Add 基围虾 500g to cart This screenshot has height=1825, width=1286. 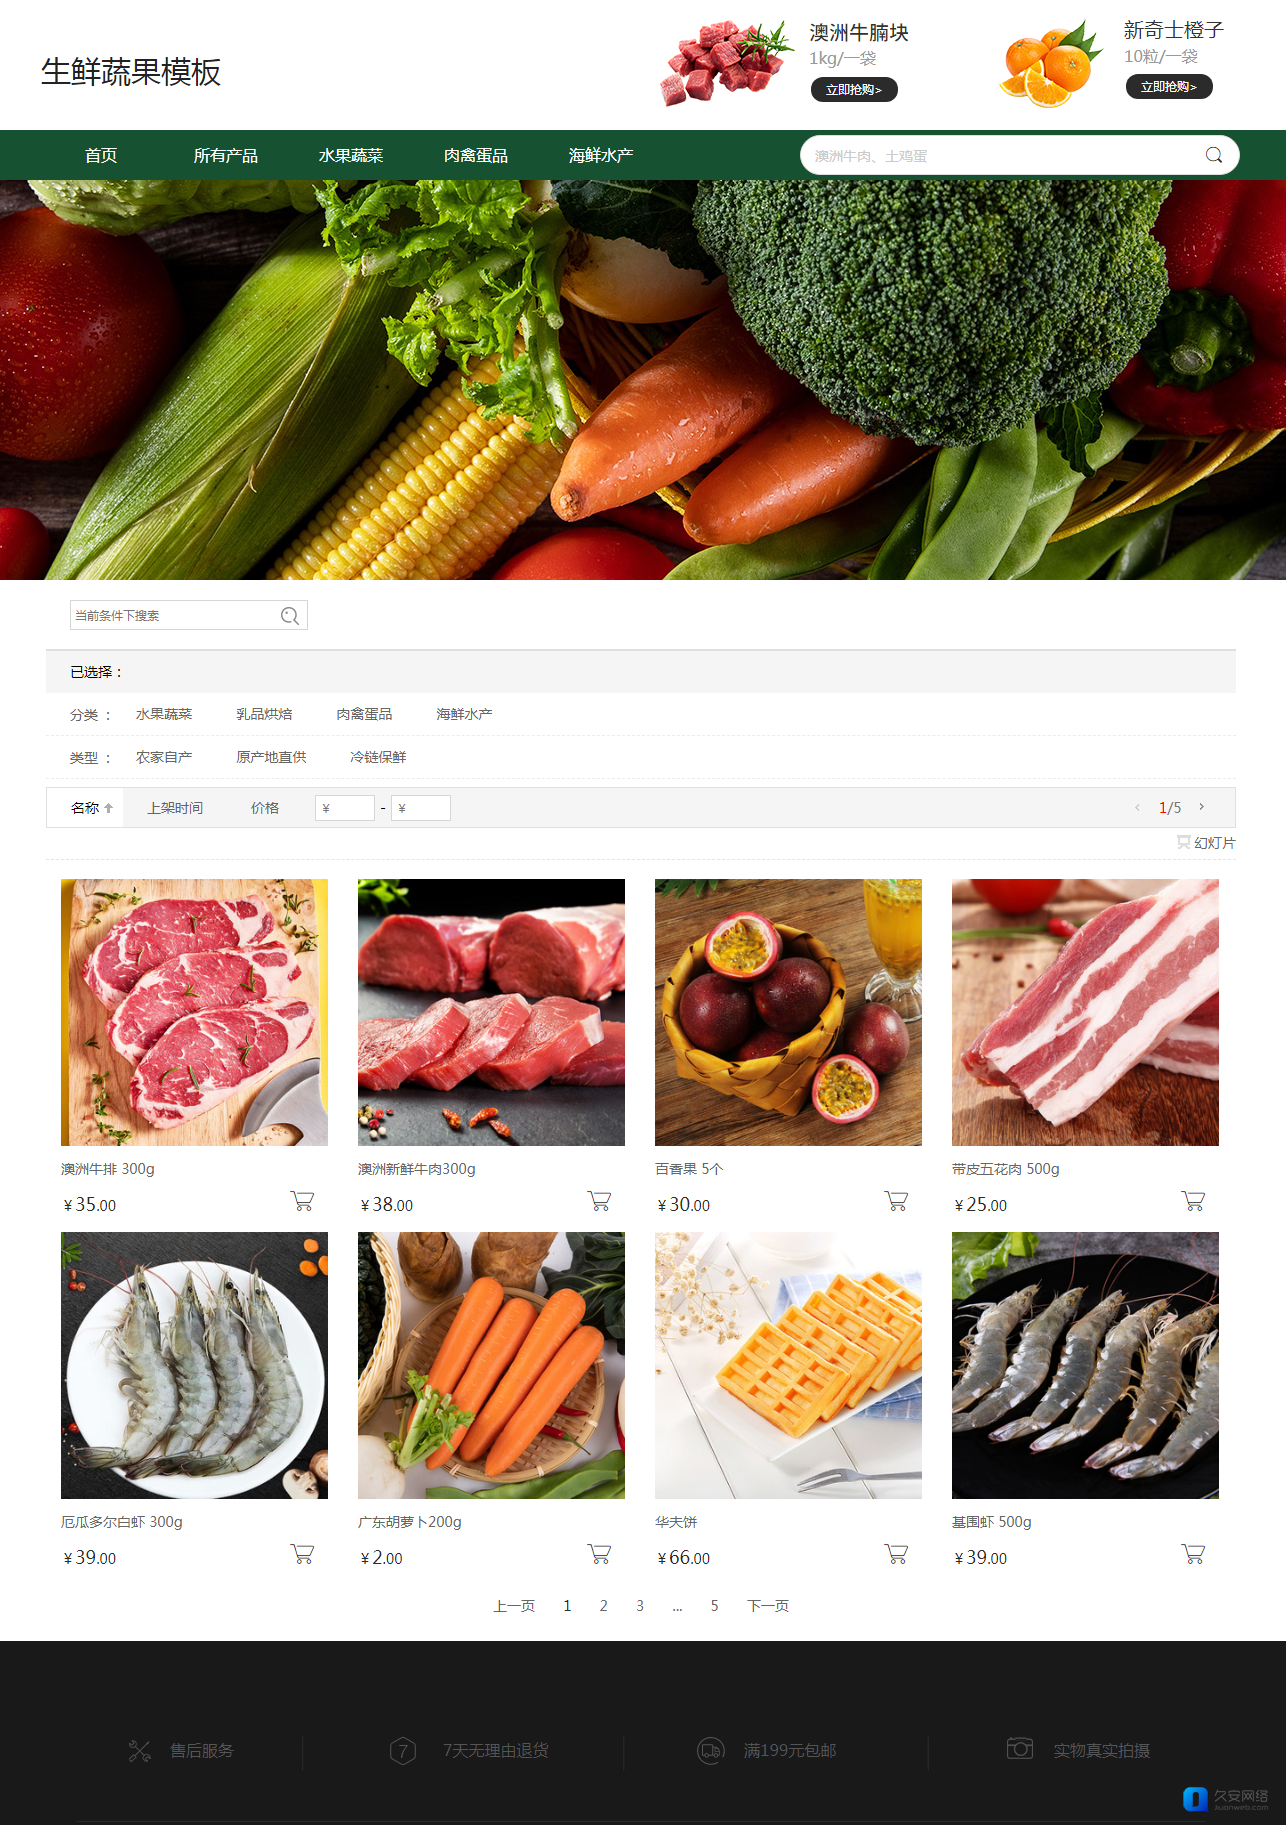pyautogui.click(x=1193, y=1554)
